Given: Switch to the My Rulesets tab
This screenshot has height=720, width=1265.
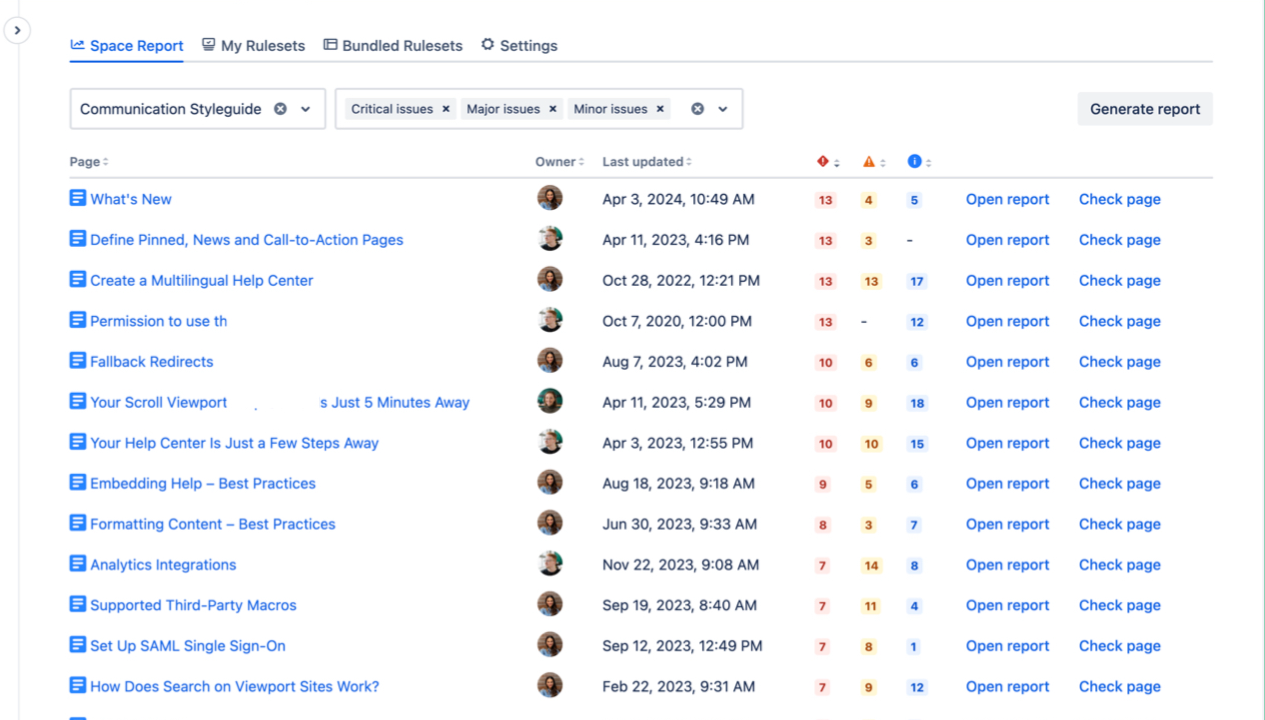Looking at the screenshot, I should pos(253,46).
